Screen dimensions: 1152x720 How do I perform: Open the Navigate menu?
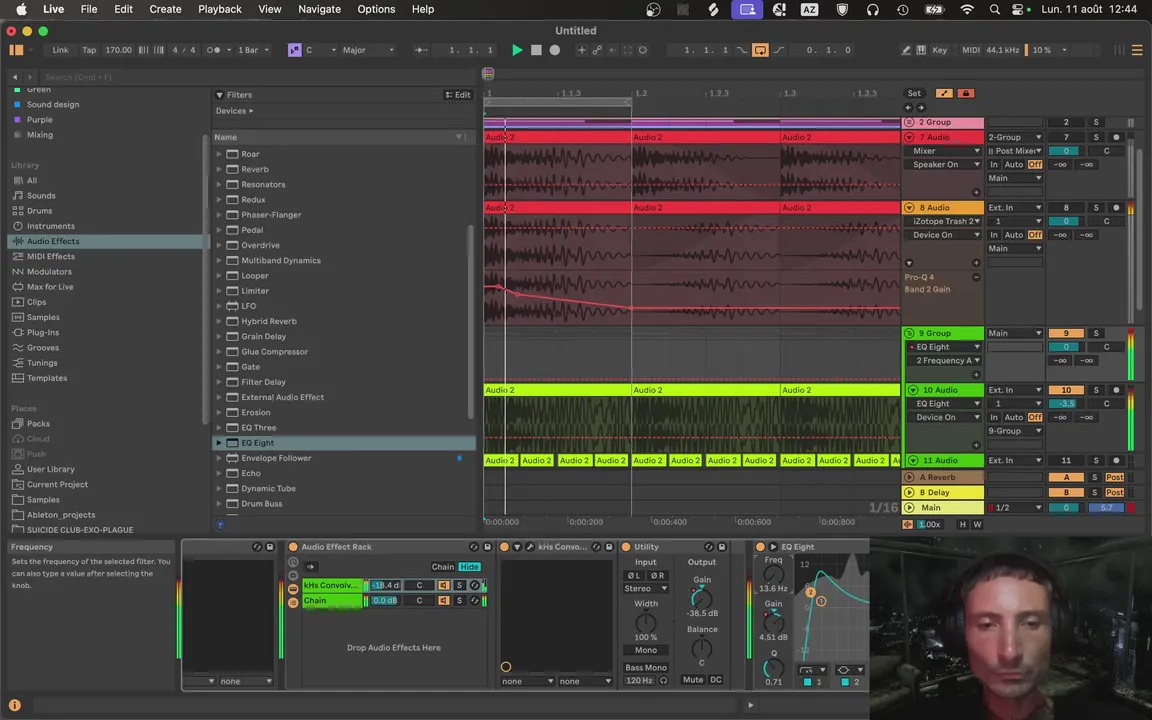pos(319,9)
